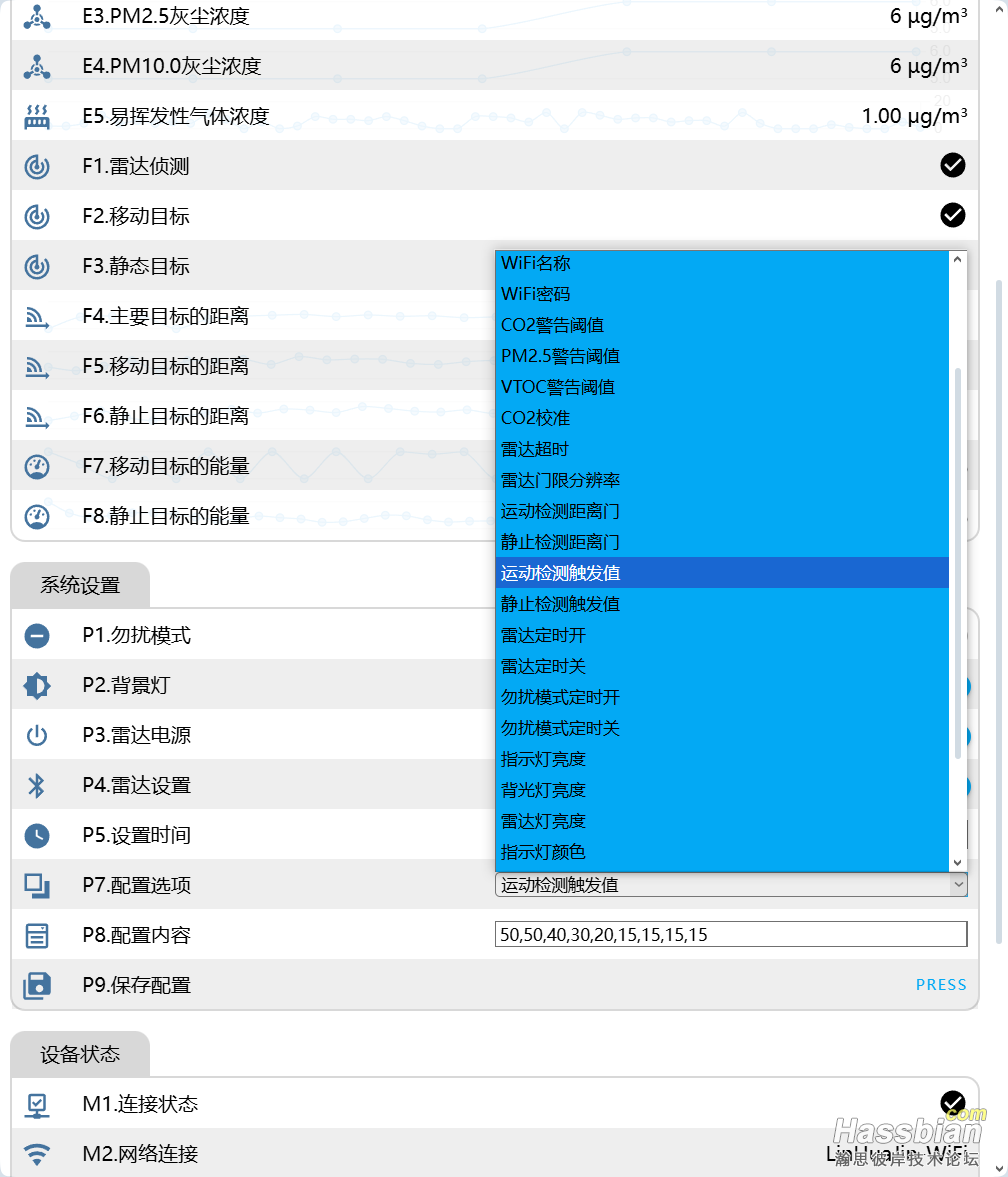Click the P8.配置内容 input field

pos(731,935)
